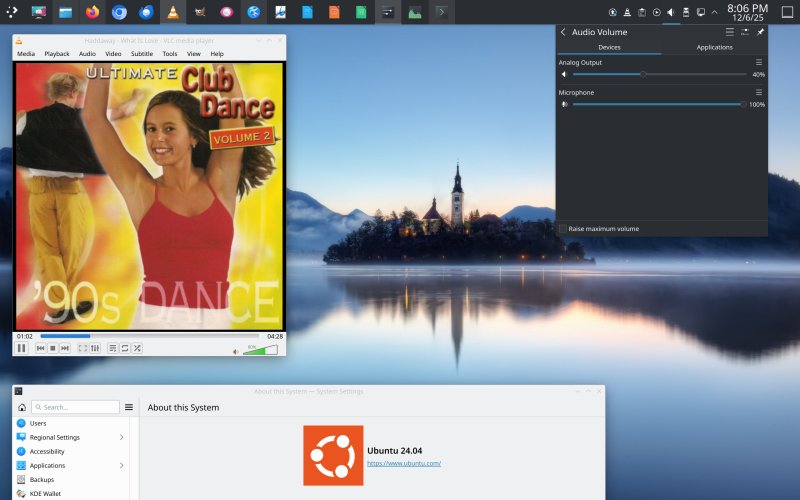Go to System Settings home

[22, 407]
